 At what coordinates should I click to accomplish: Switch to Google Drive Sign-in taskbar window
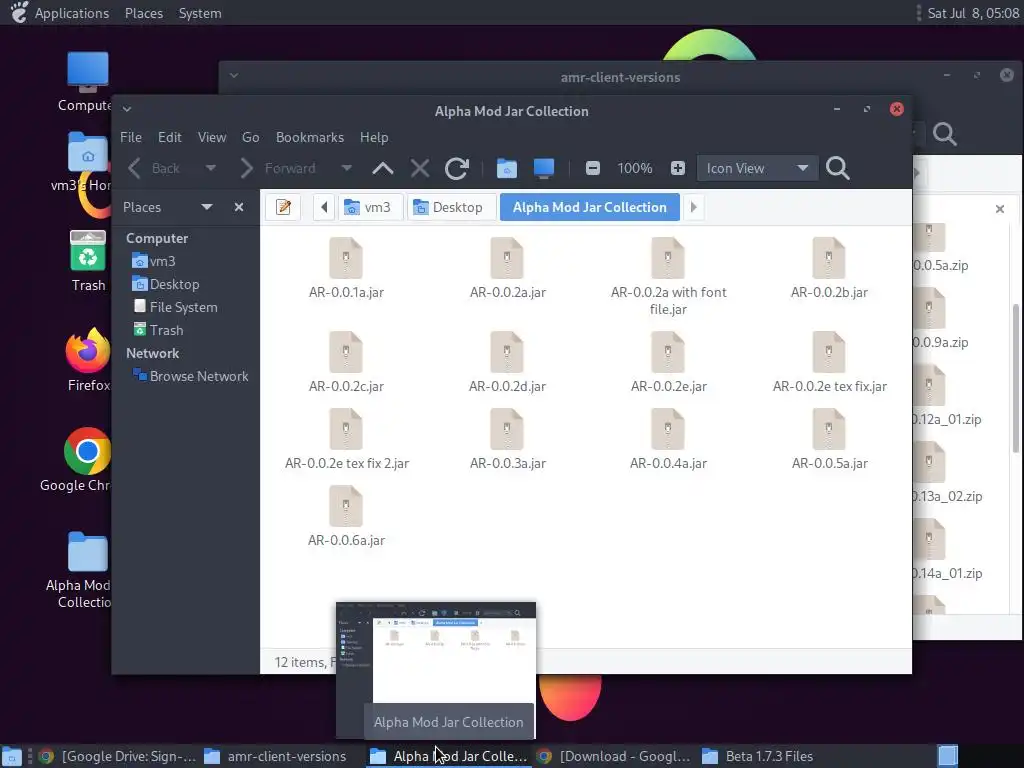click(x=118, y=756)
